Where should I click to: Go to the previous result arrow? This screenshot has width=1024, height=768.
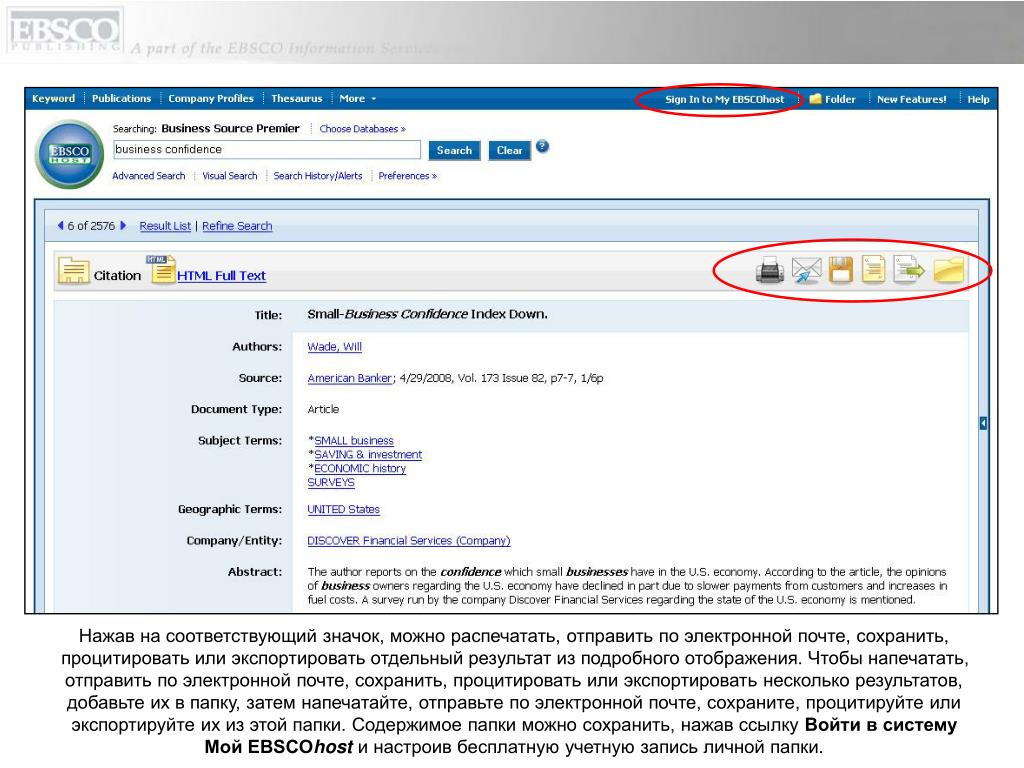click(x=61, y=225)
